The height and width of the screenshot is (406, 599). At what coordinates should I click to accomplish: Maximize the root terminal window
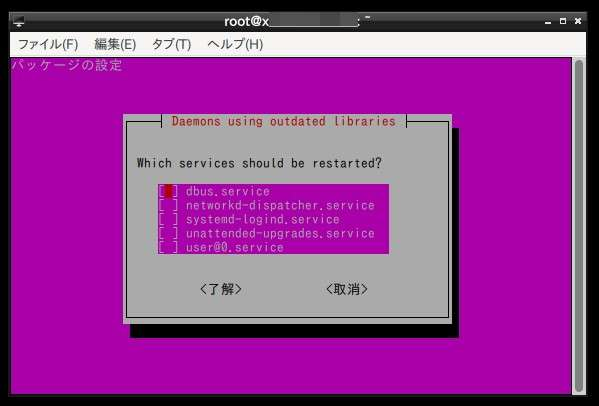coord(563,21)
